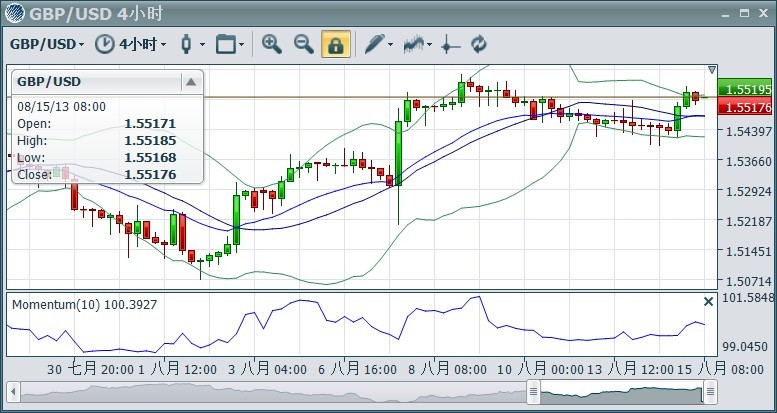Remove the Momentum indicator panel

pos(709,301)
